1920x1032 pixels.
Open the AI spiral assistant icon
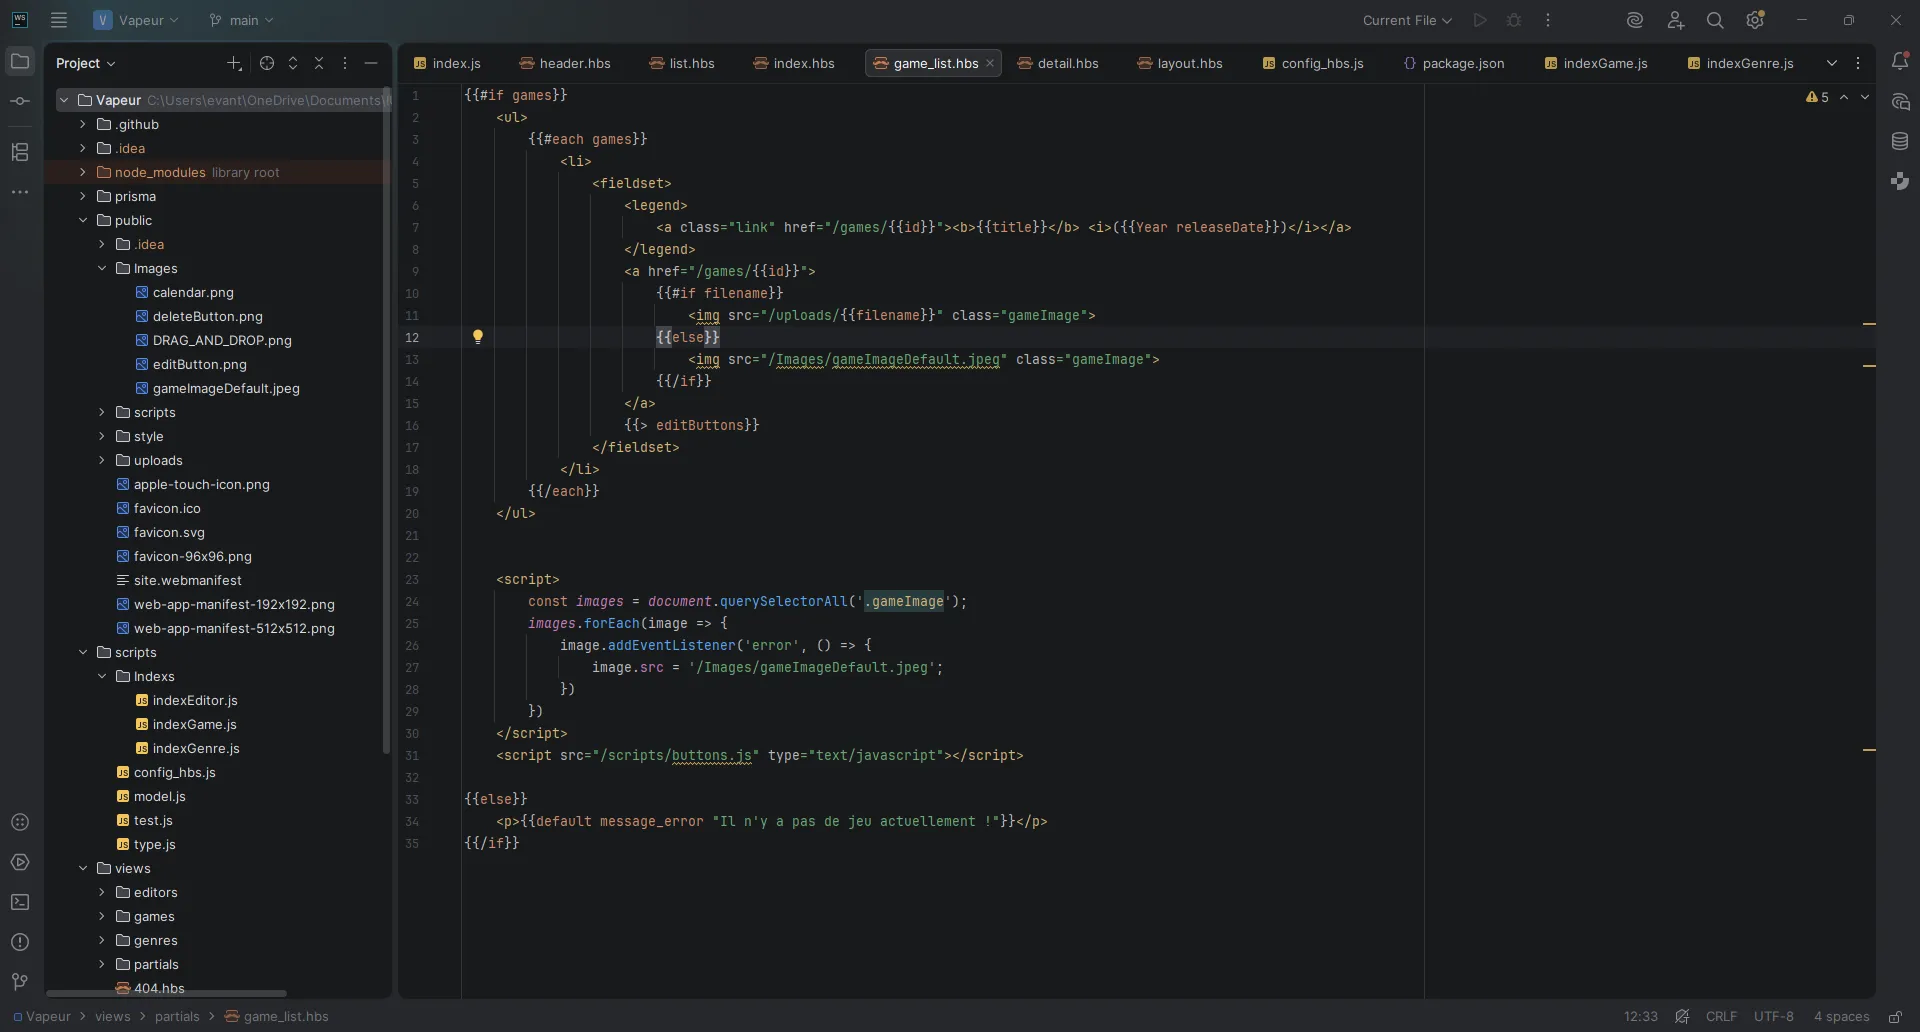(1635, 20)
